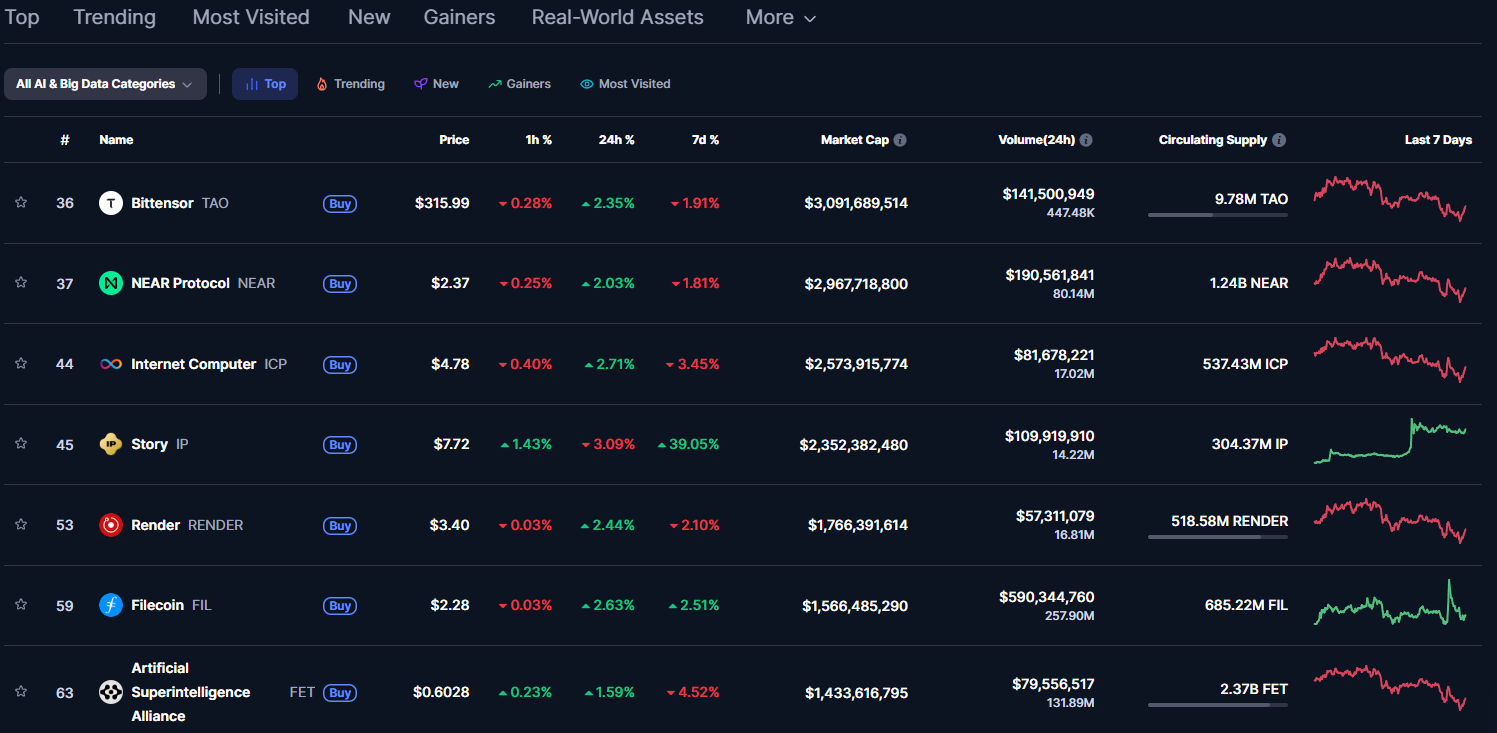Sort by the 1h % column header

tap(538, 140)
